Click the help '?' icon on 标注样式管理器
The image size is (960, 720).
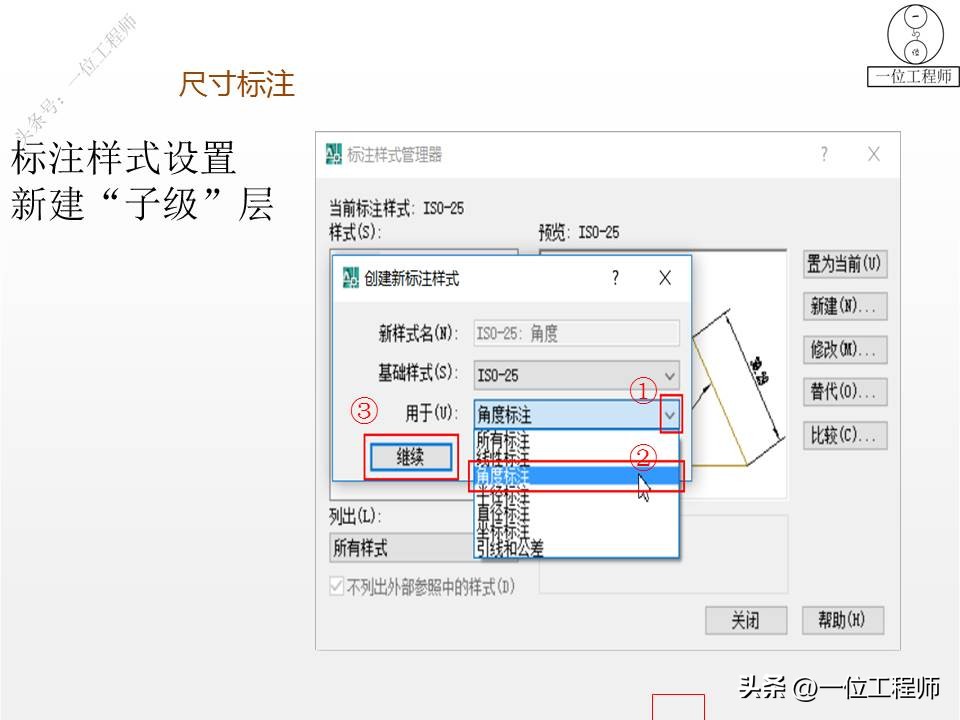(x=823, y=154)
